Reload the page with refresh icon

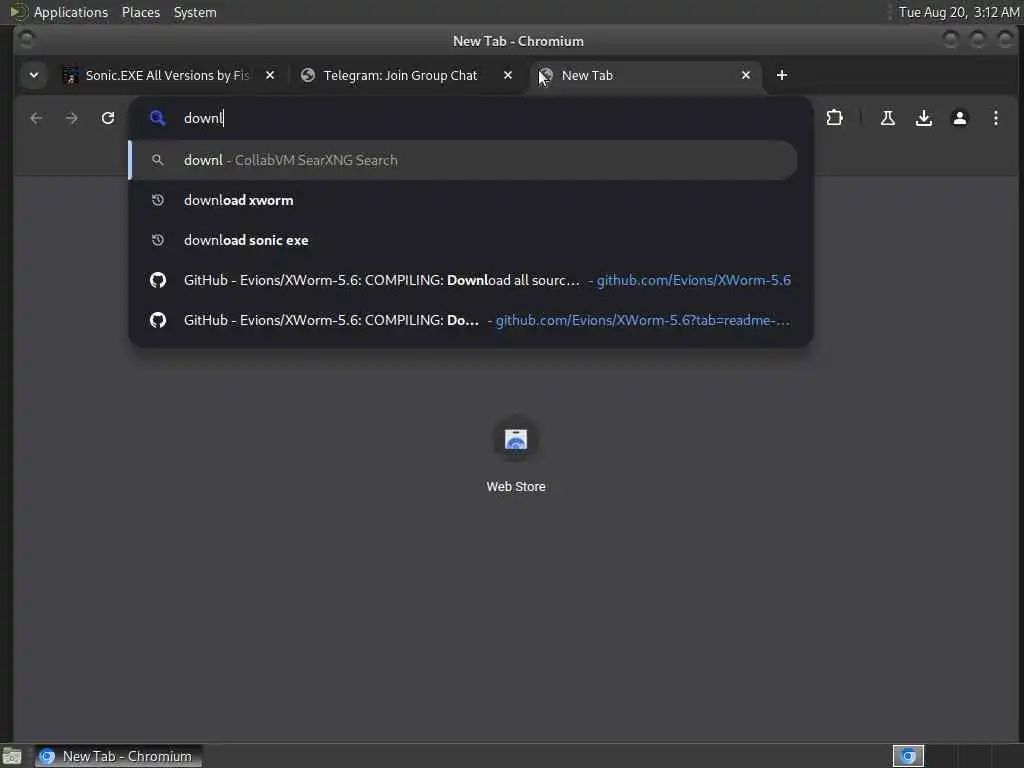tap(108, 118)
